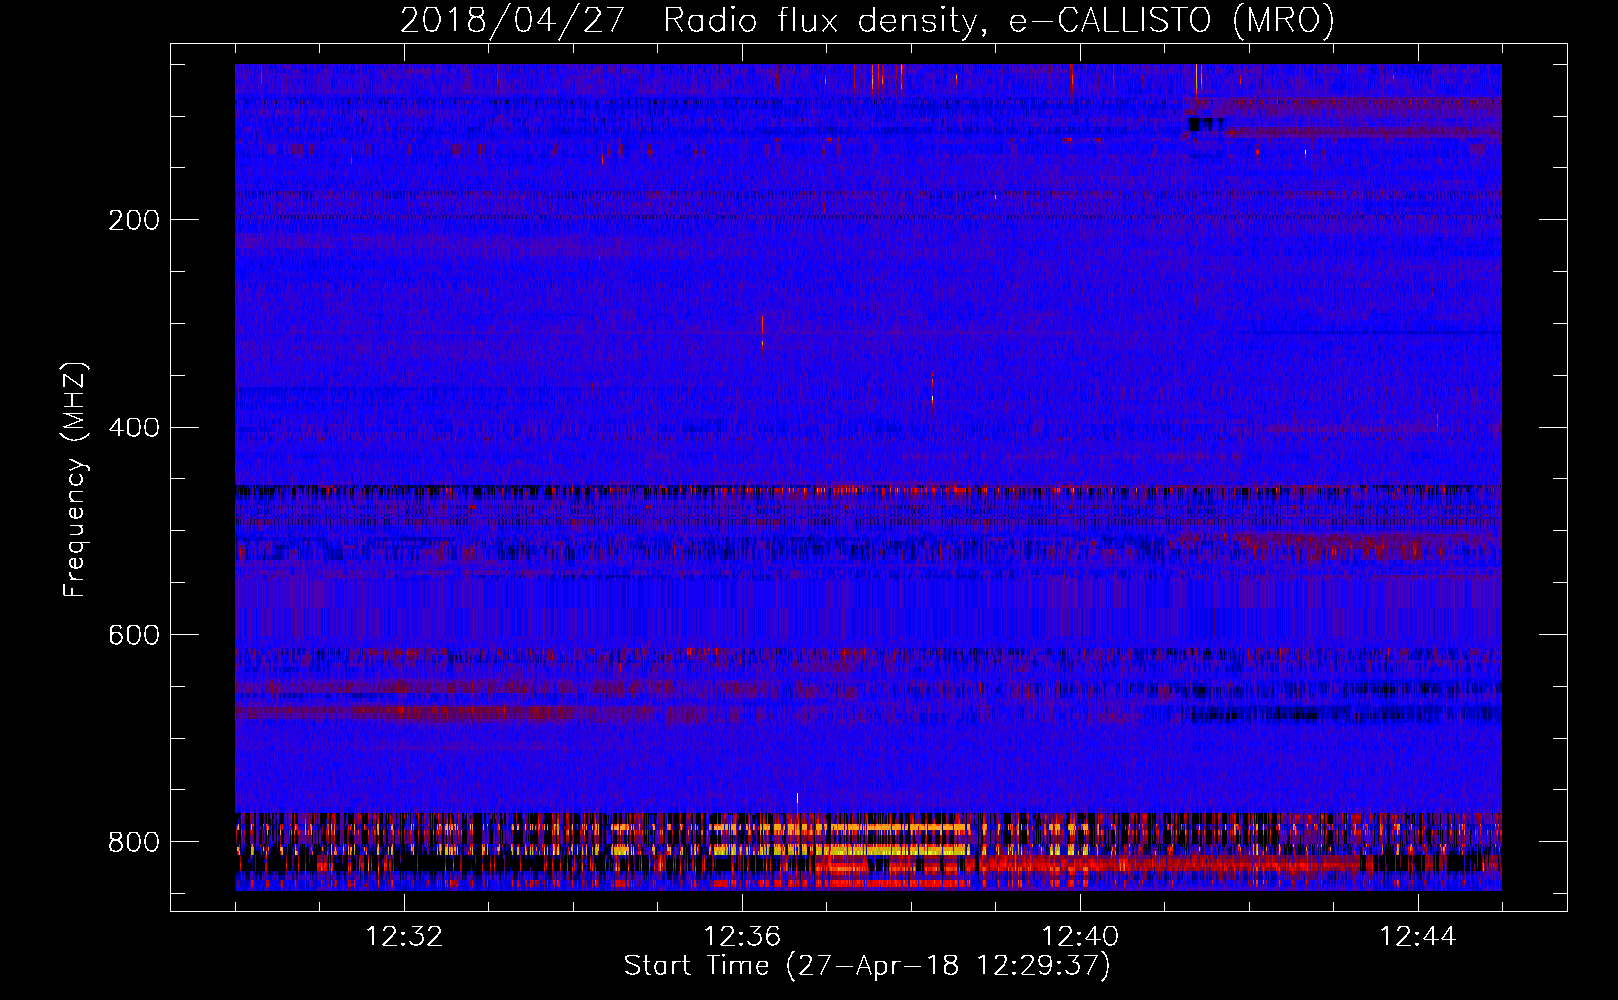The height and width of the screenshot is (1000, 1618).
Task: Click the 400 frequency tick label
Action: 134,428
